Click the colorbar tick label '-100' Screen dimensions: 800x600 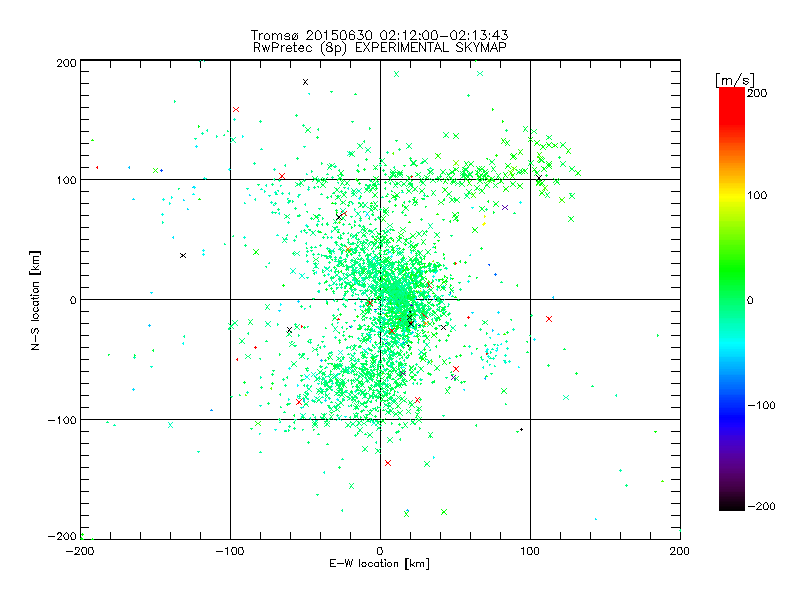tap(761, 406)
